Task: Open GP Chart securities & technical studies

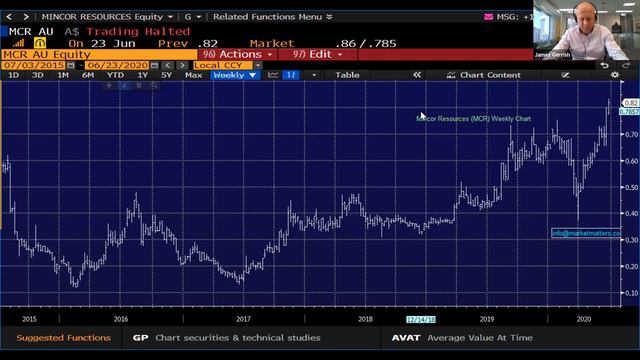Action: (x=227, y=338)
